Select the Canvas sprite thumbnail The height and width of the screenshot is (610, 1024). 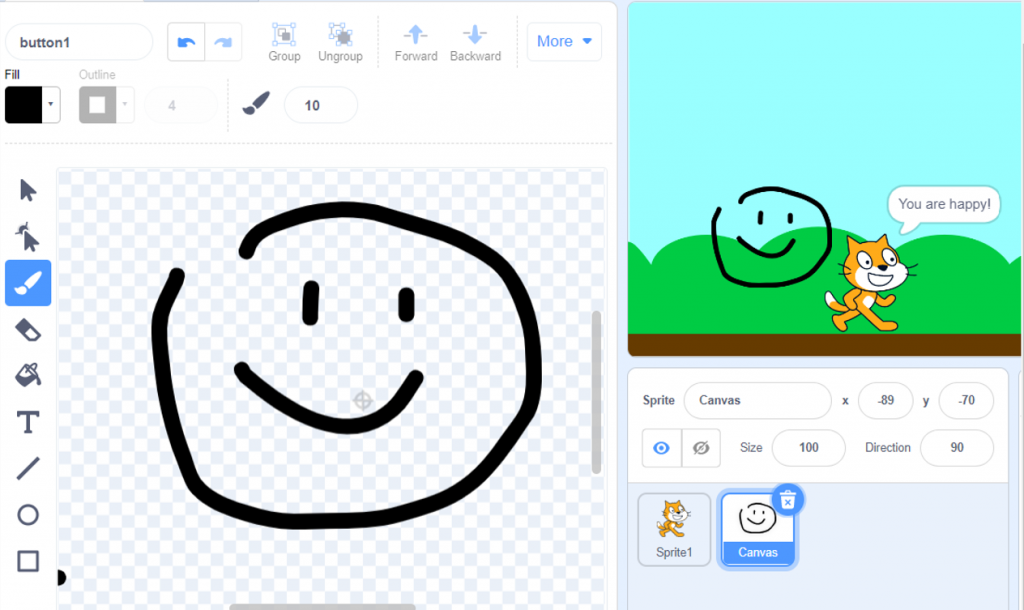[x=758, y=530]
